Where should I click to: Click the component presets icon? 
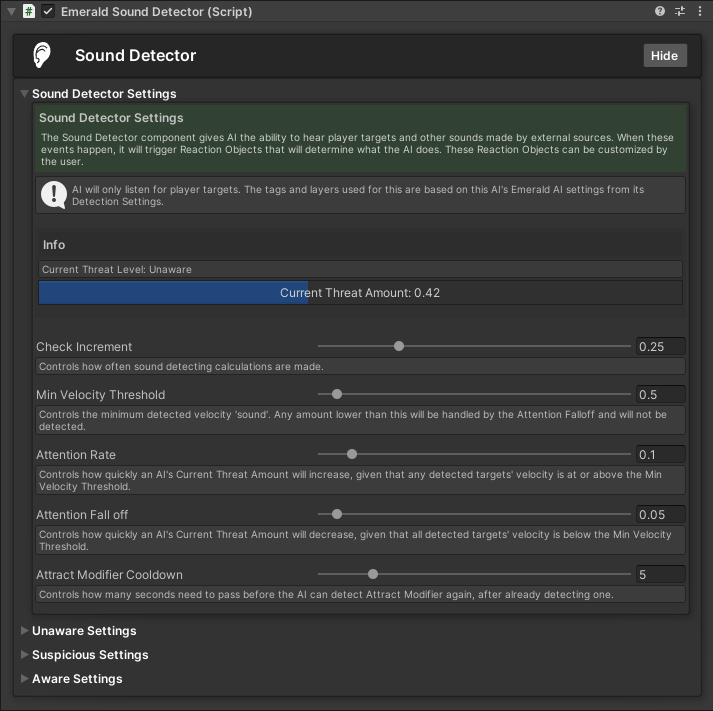pos(680,12)
